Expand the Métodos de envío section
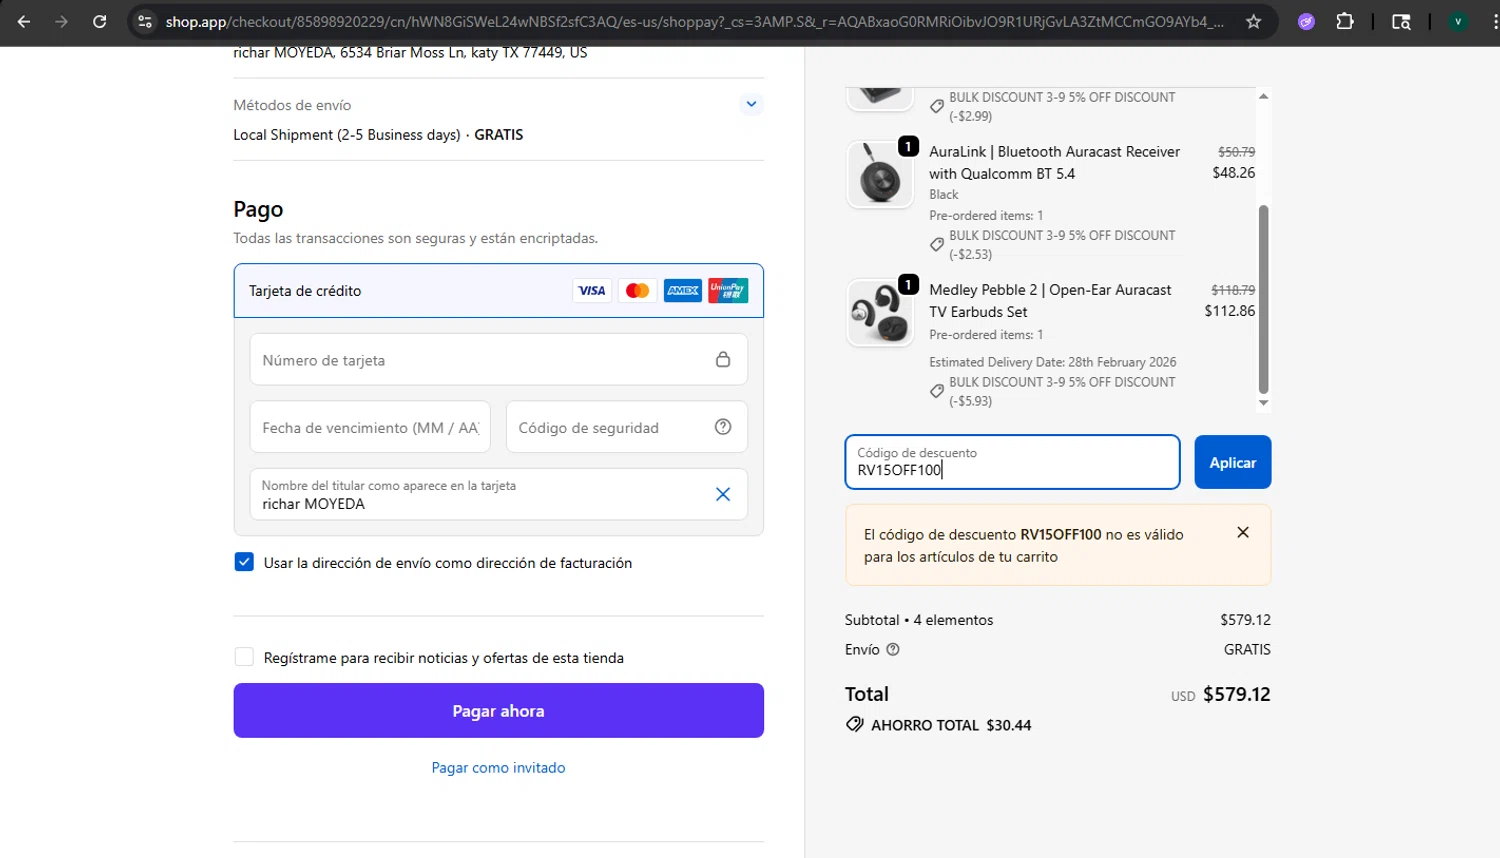 pyautogui.click(x=751, y=104)
